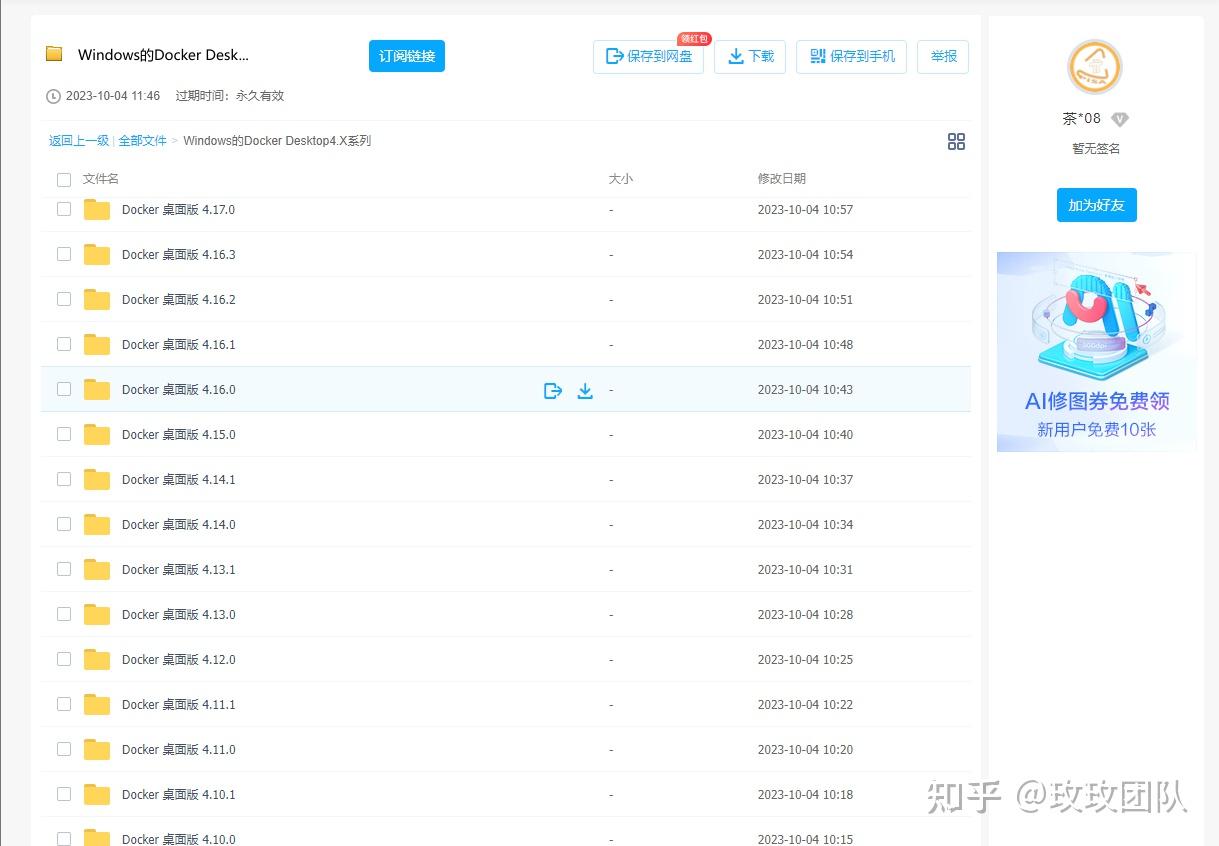This screenshot has width=1219, height=846.
Task: Check the box for Docker 桌面版 4.15.0
Action: pos(64,434)
